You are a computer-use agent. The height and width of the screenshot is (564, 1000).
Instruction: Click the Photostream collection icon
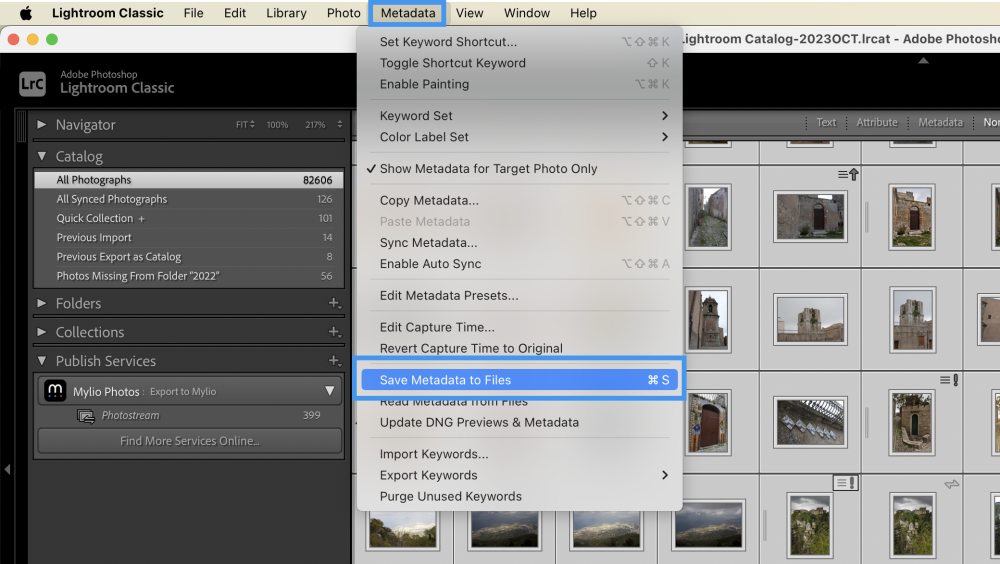[x=86, y=416]
